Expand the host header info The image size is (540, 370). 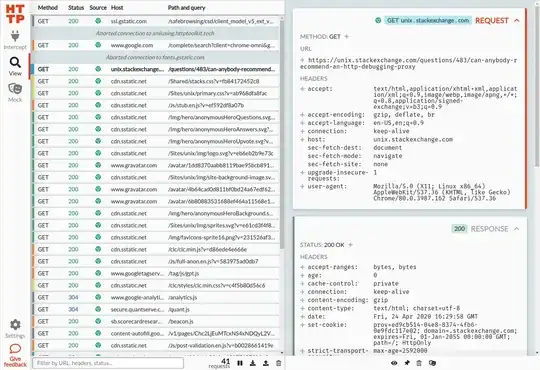(302, 139)
